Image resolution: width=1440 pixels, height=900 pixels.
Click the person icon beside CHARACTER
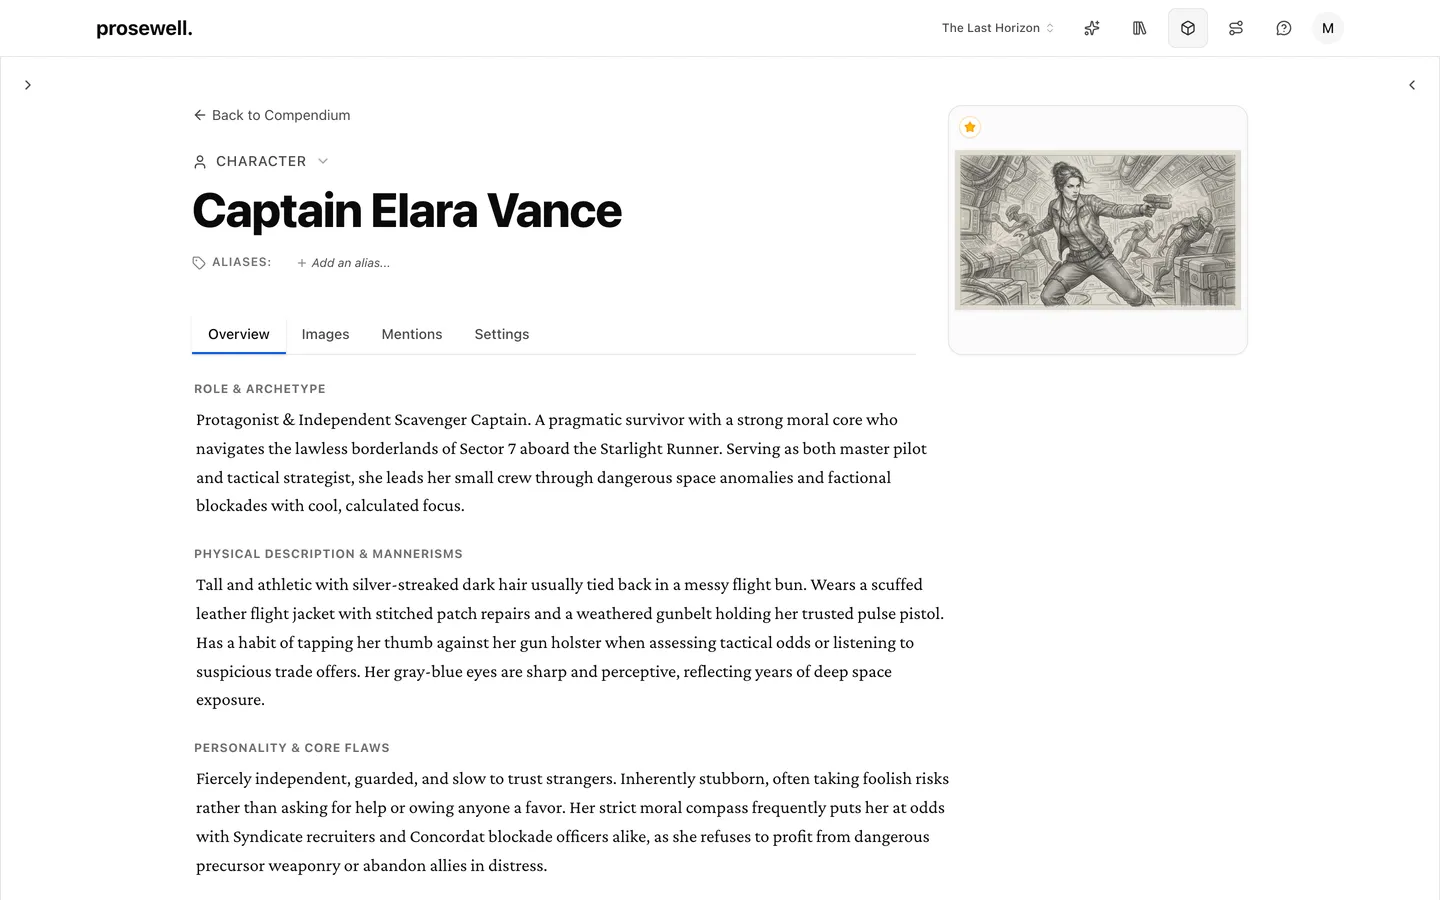[200, 162]
